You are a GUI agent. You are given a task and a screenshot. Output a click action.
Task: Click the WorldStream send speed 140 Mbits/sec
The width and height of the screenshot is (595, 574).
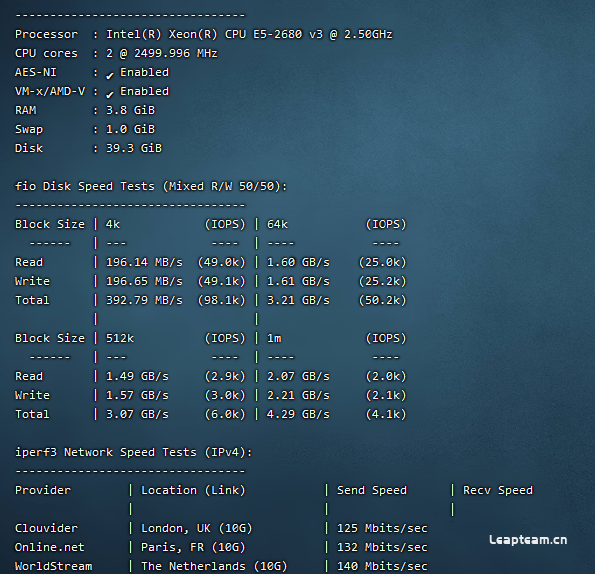[x=382, y=566]
